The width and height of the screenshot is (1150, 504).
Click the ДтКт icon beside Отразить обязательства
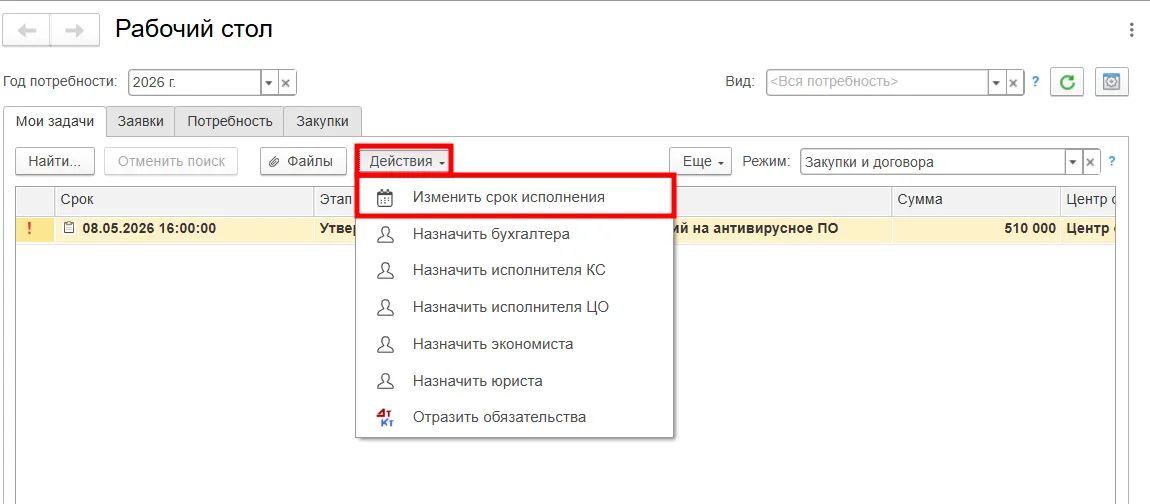[x=385, y=417]
